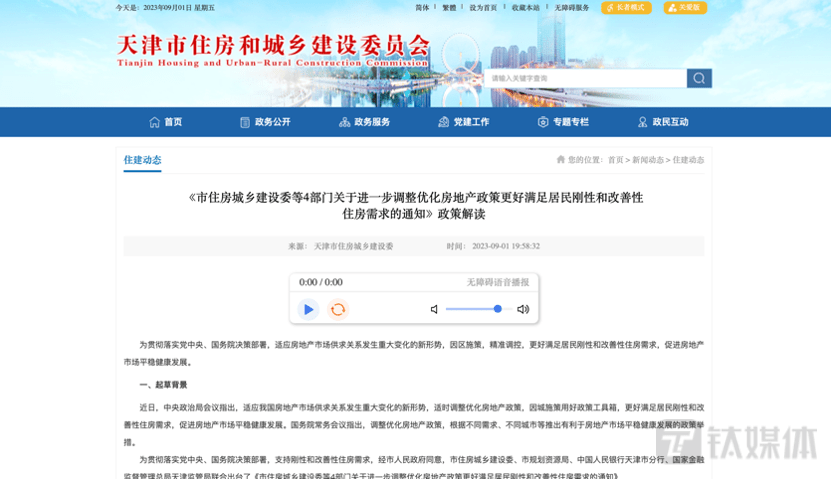
Task: Open 首页 home in navigation bar
Action: click(166, 122)
